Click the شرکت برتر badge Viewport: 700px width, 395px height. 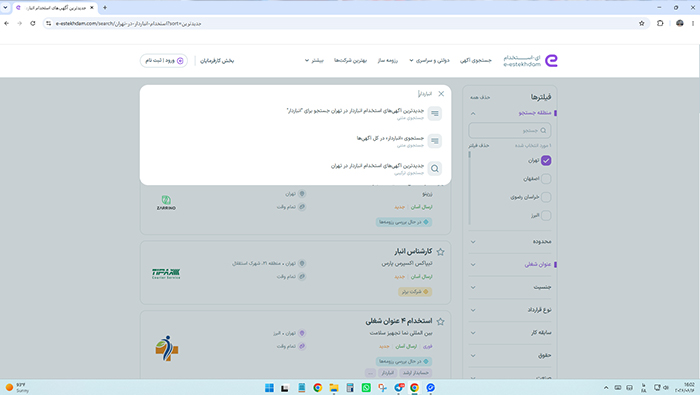click(x=415, y=292)
